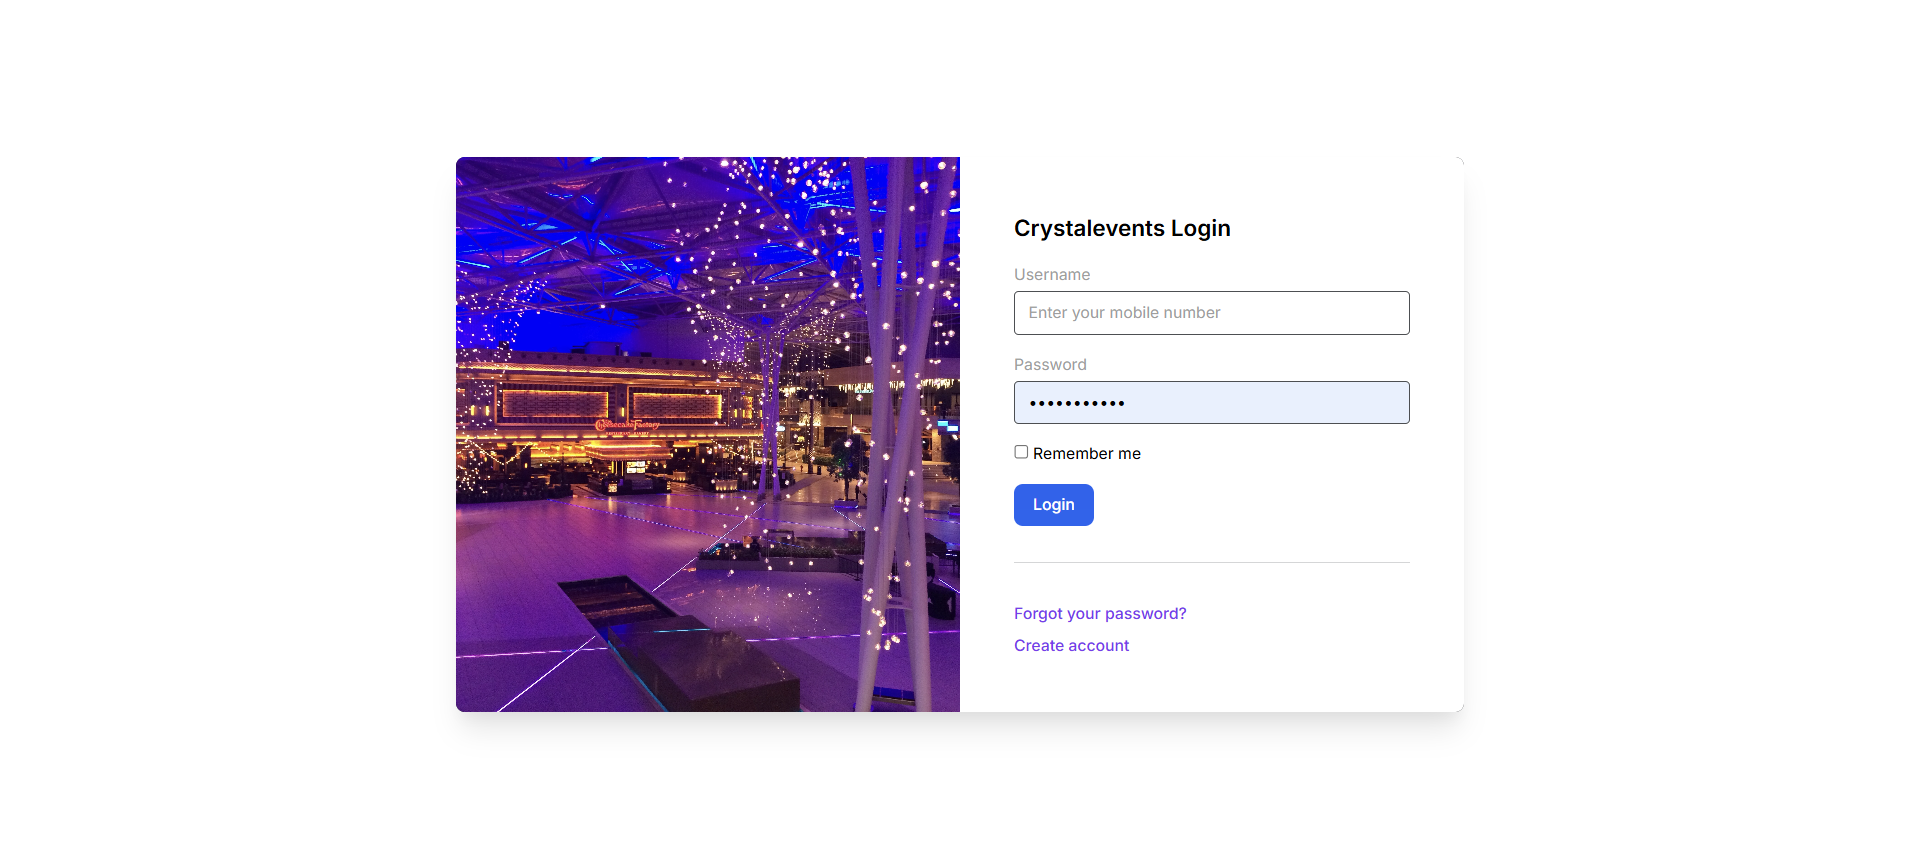Screen dimensions: 1920x853
Task: Open the Create account link
Action: point(1071,646)
